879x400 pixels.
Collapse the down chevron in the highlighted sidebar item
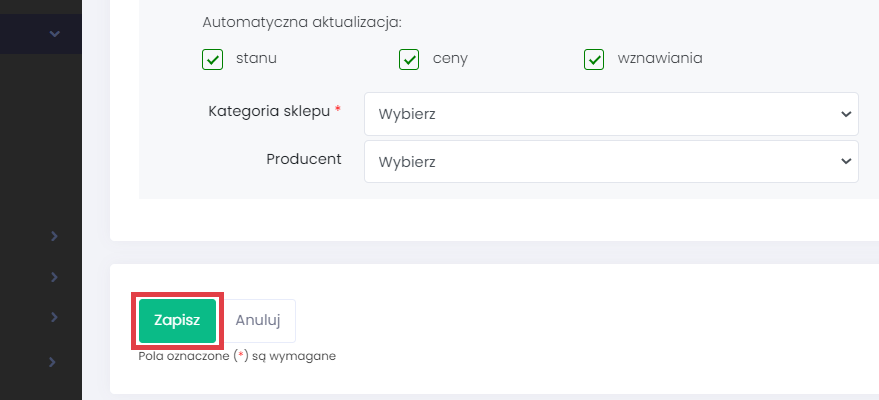point(55,34)
